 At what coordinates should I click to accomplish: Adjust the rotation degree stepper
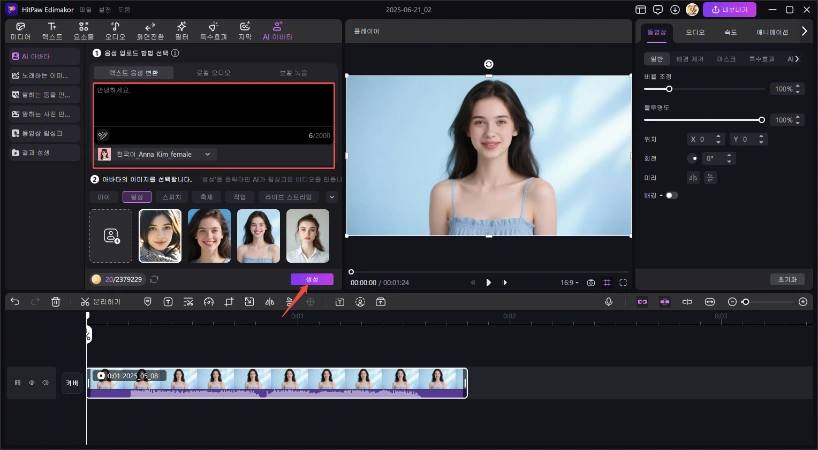[729, 159]
